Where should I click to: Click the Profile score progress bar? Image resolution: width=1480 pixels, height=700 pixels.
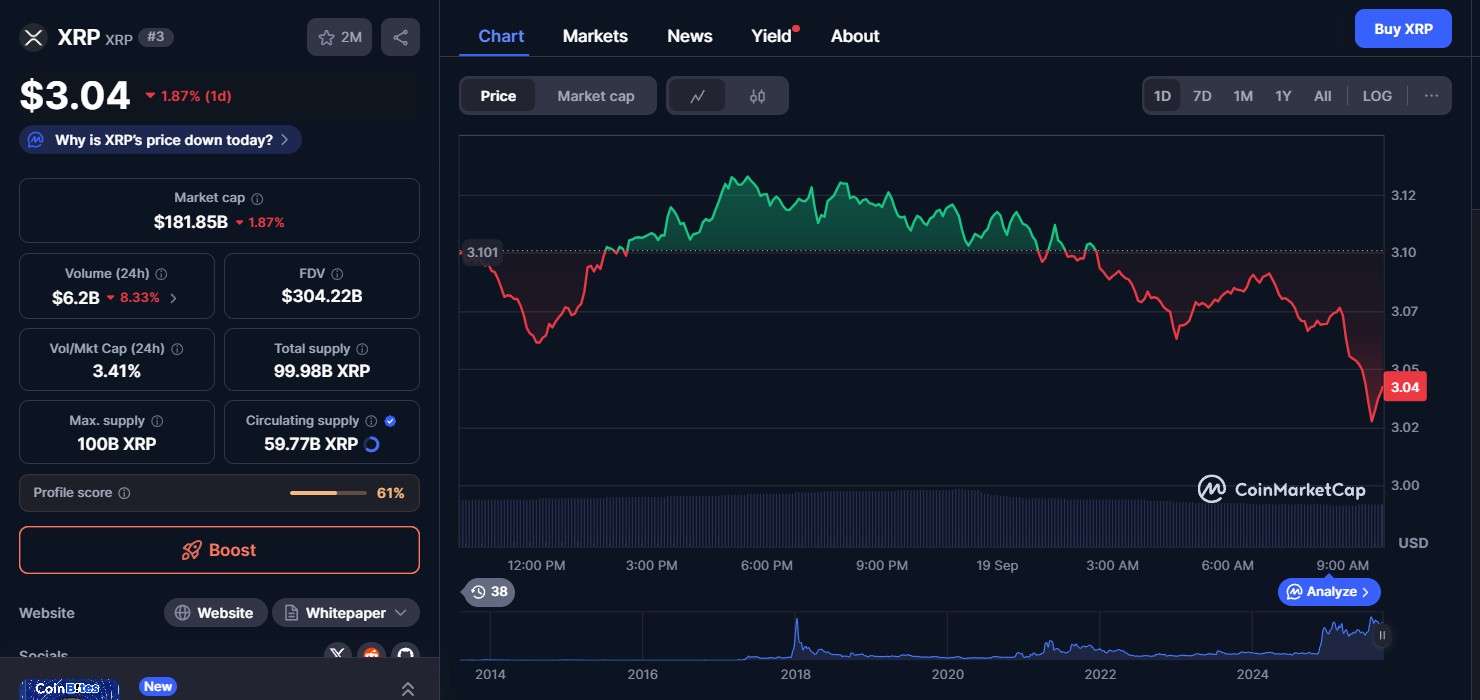(327, 493)
